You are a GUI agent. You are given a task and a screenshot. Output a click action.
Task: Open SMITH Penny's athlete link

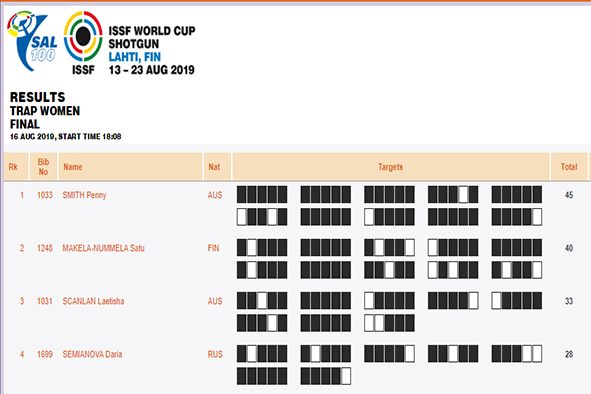(84, 195)
